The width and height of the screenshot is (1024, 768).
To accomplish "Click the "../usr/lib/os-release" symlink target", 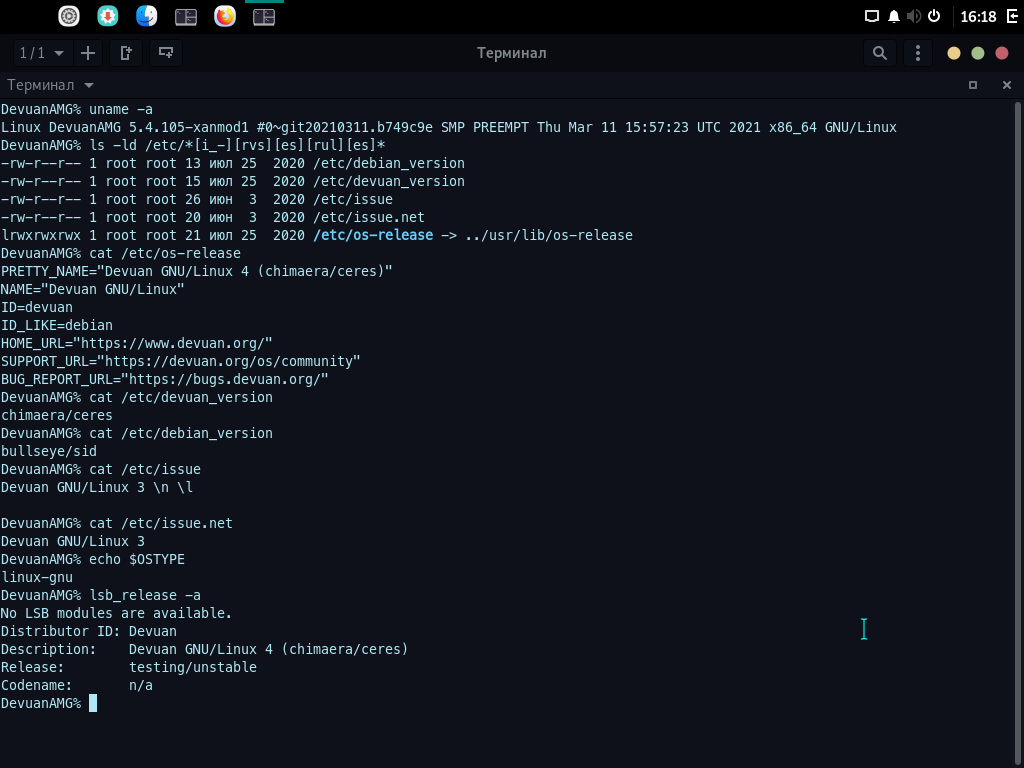I will [549, 235].
